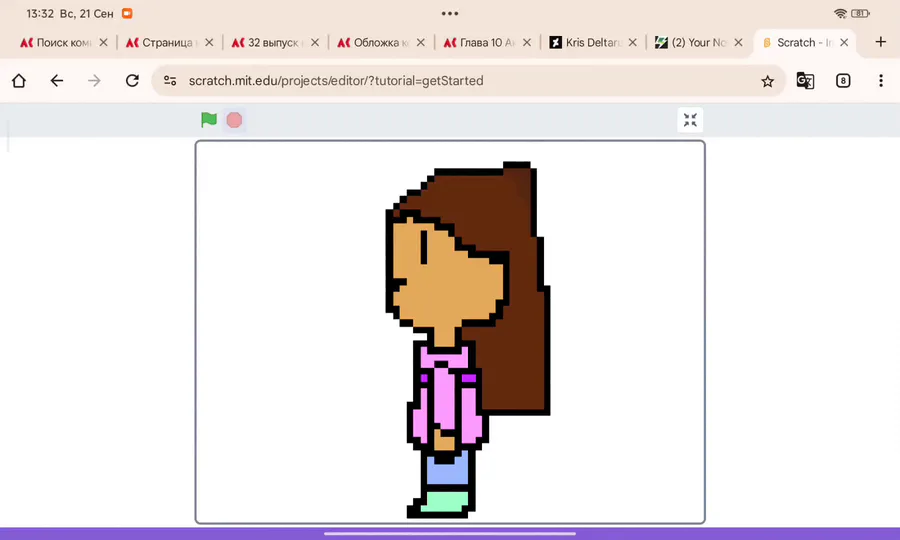Screen dimensions: 900x540
Task: Tap the three dots at screen top
Action: (x=450, y=13)
